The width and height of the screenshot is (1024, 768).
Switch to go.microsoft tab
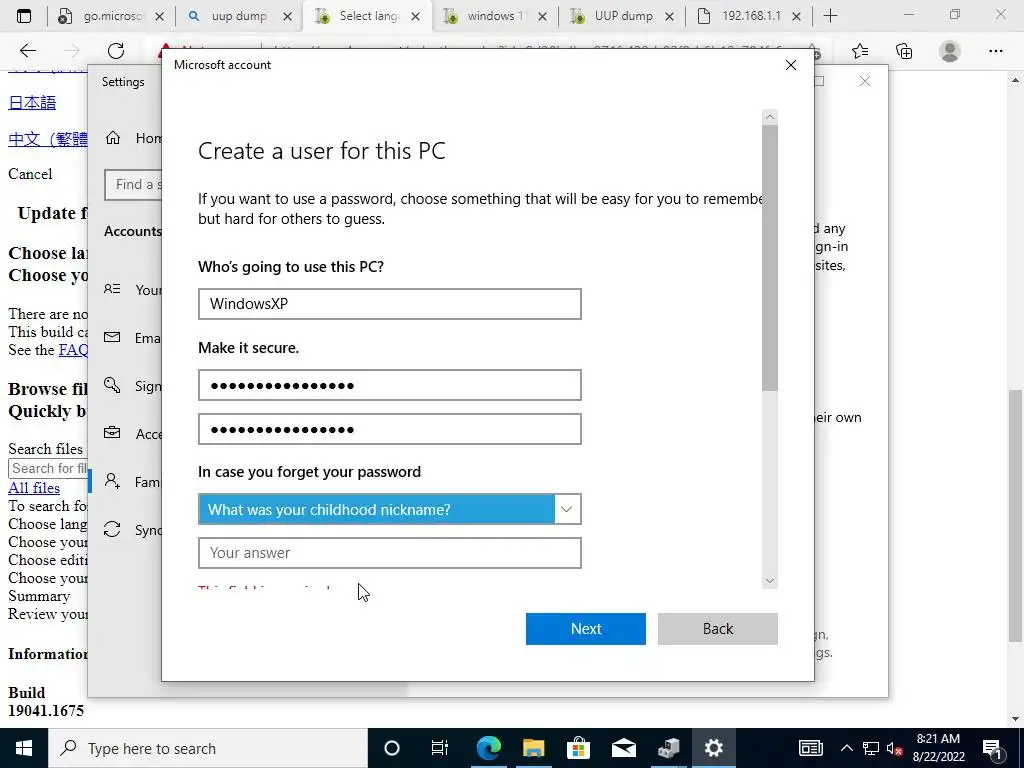(111, 17)
